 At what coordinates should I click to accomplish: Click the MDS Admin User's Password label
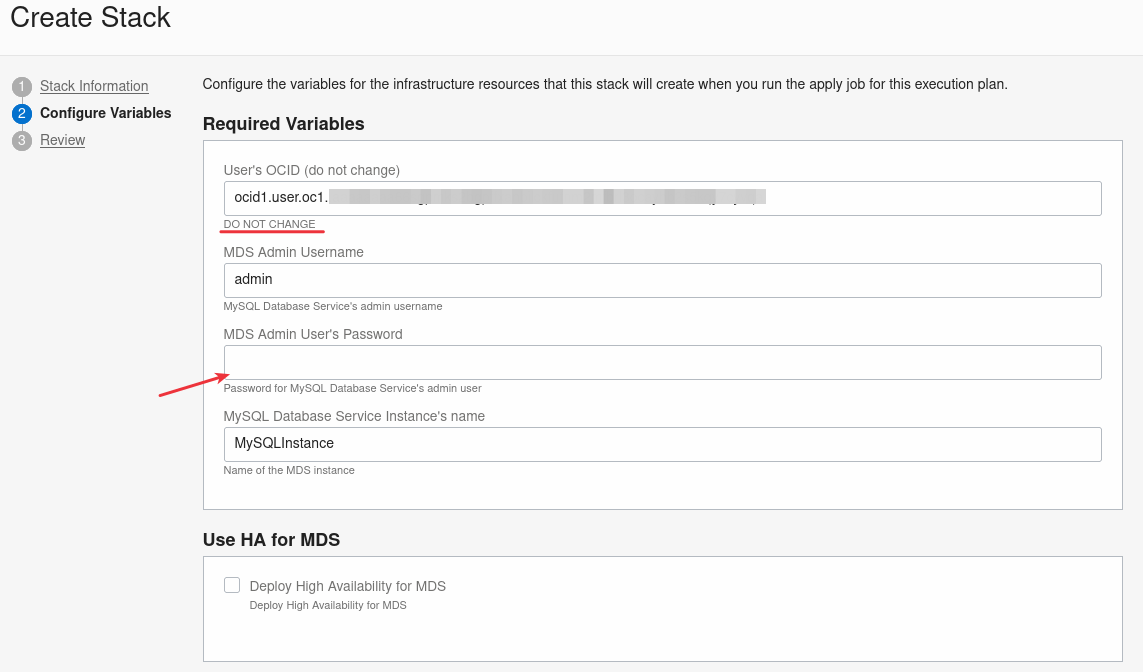pyautogui.click(x=312, y=334)
